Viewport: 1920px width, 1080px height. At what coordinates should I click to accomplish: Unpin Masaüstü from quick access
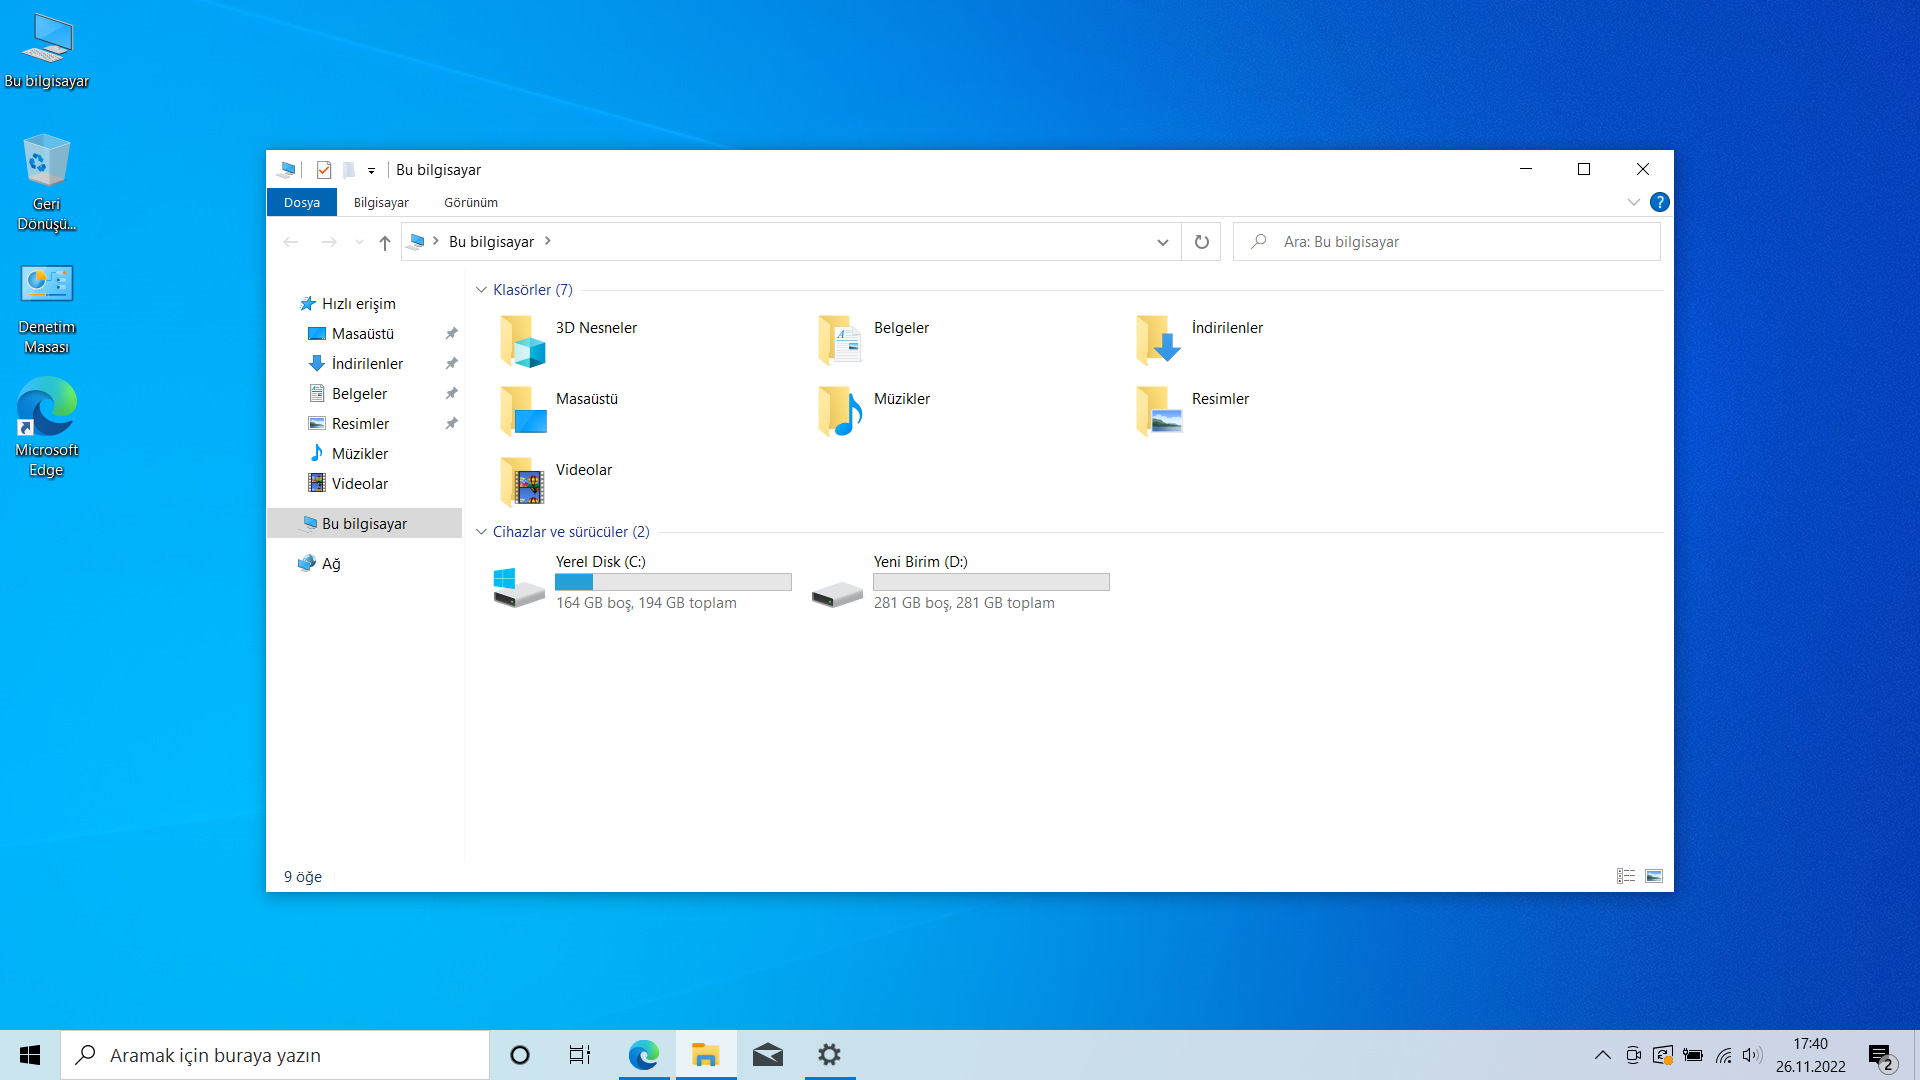tap(451, 334)
